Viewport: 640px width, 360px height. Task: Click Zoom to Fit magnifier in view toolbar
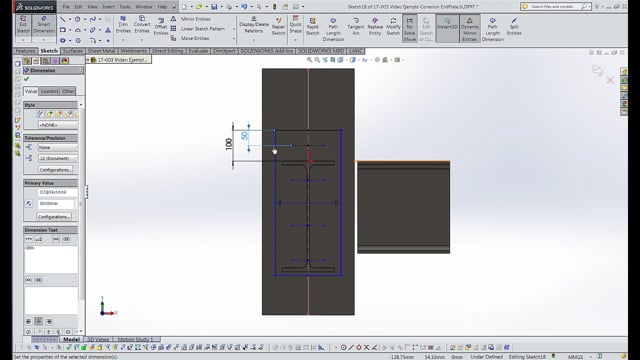coord(309,60)
